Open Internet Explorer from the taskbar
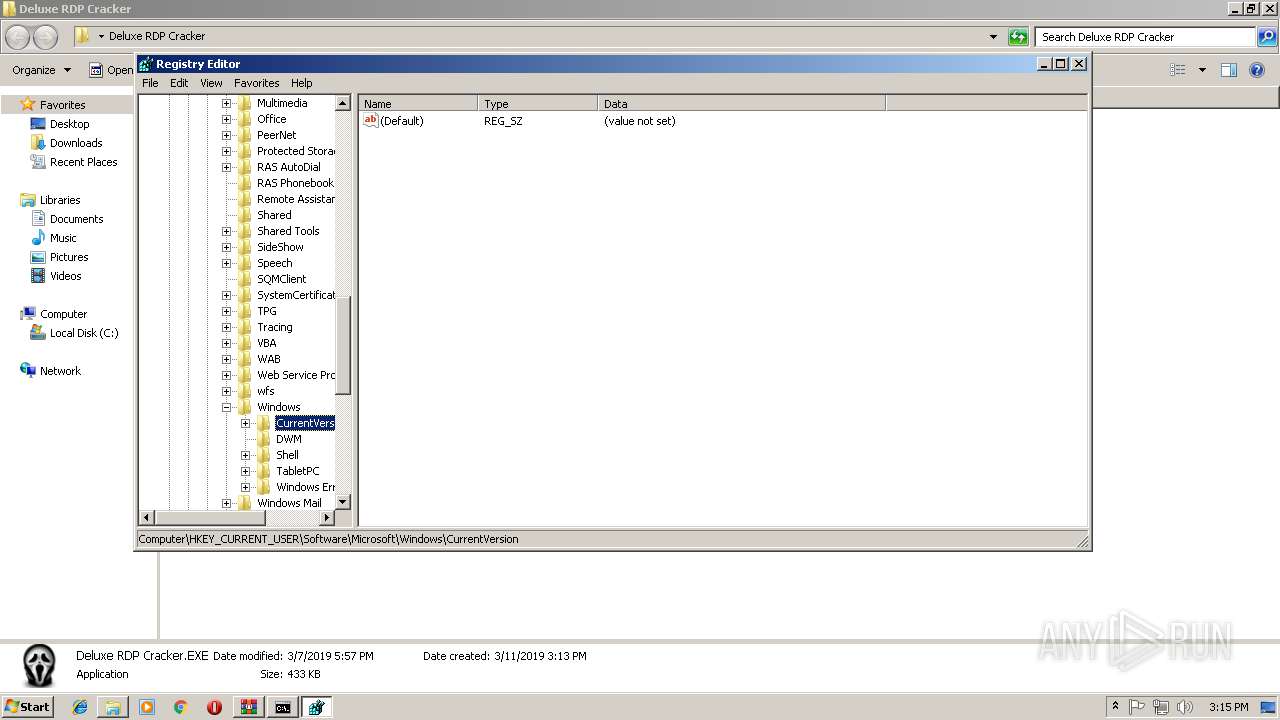Viewport: 1280px width, 720px height. (80, 707)
